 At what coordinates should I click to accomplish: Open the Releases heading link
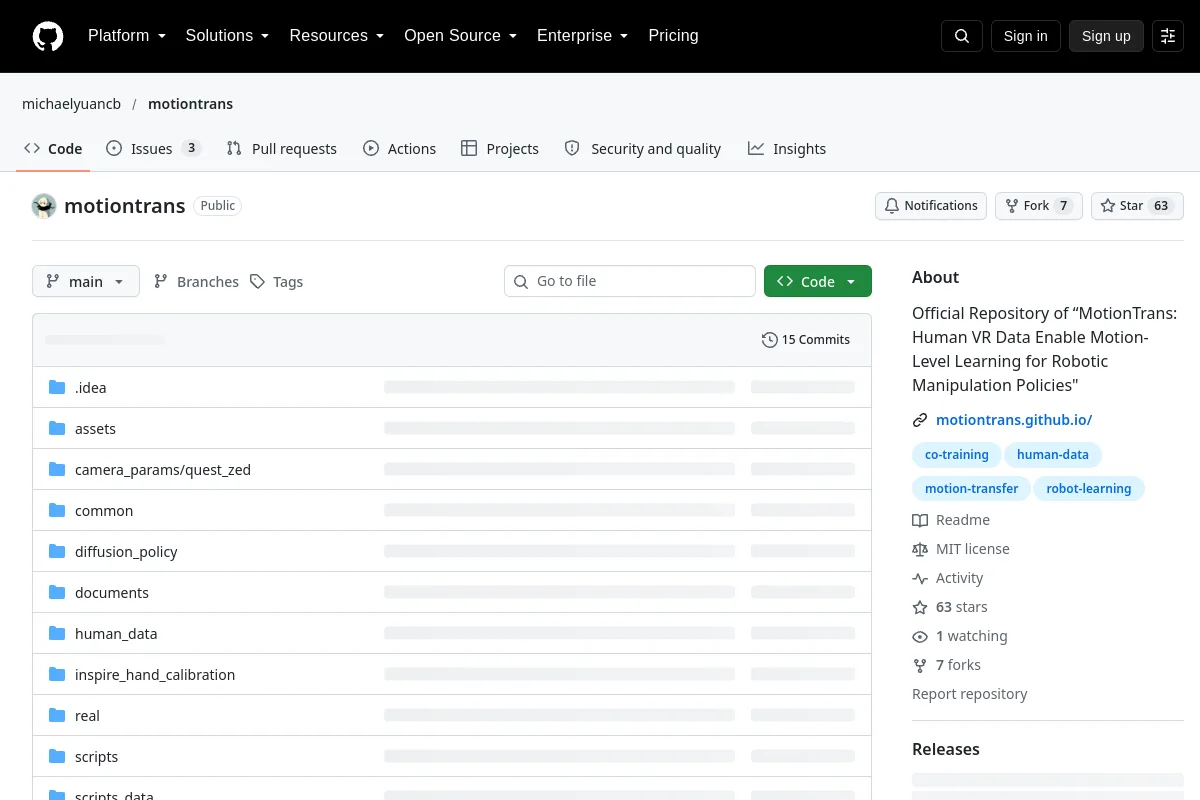(946, 749)
